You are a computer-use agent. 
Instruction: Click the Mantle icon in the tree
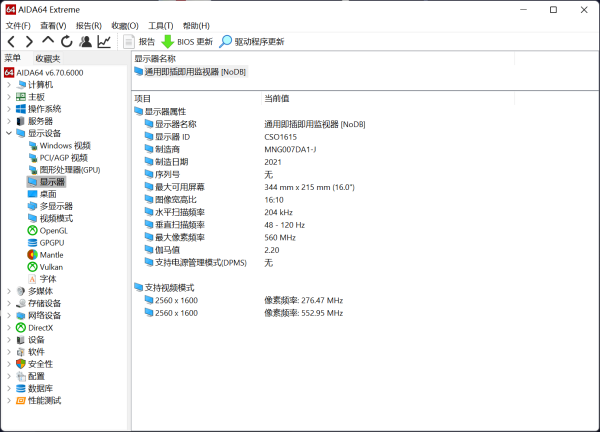coord(33,255)
